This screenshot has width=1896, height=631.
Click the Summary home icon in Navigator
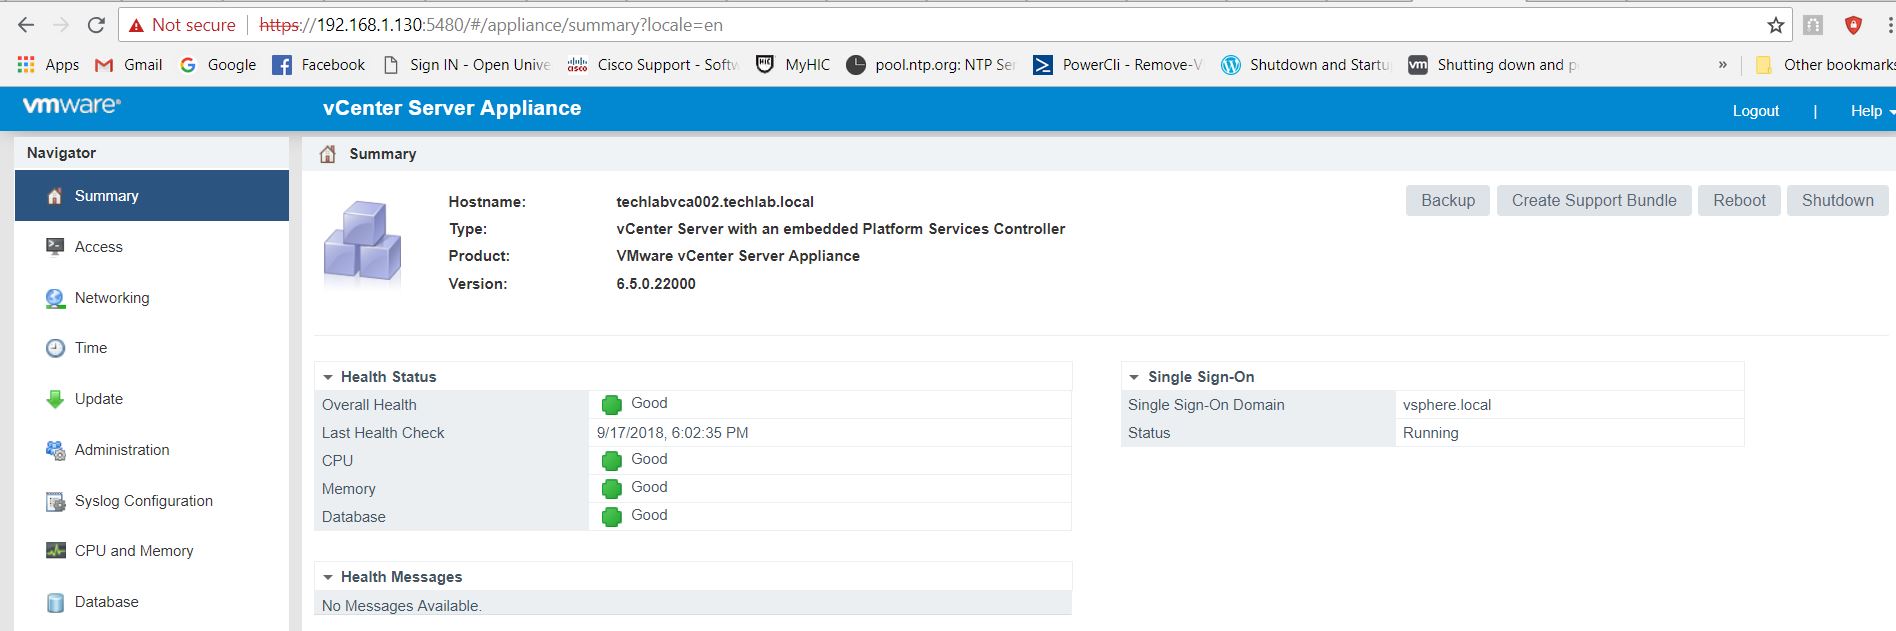(x=55, y=196)
